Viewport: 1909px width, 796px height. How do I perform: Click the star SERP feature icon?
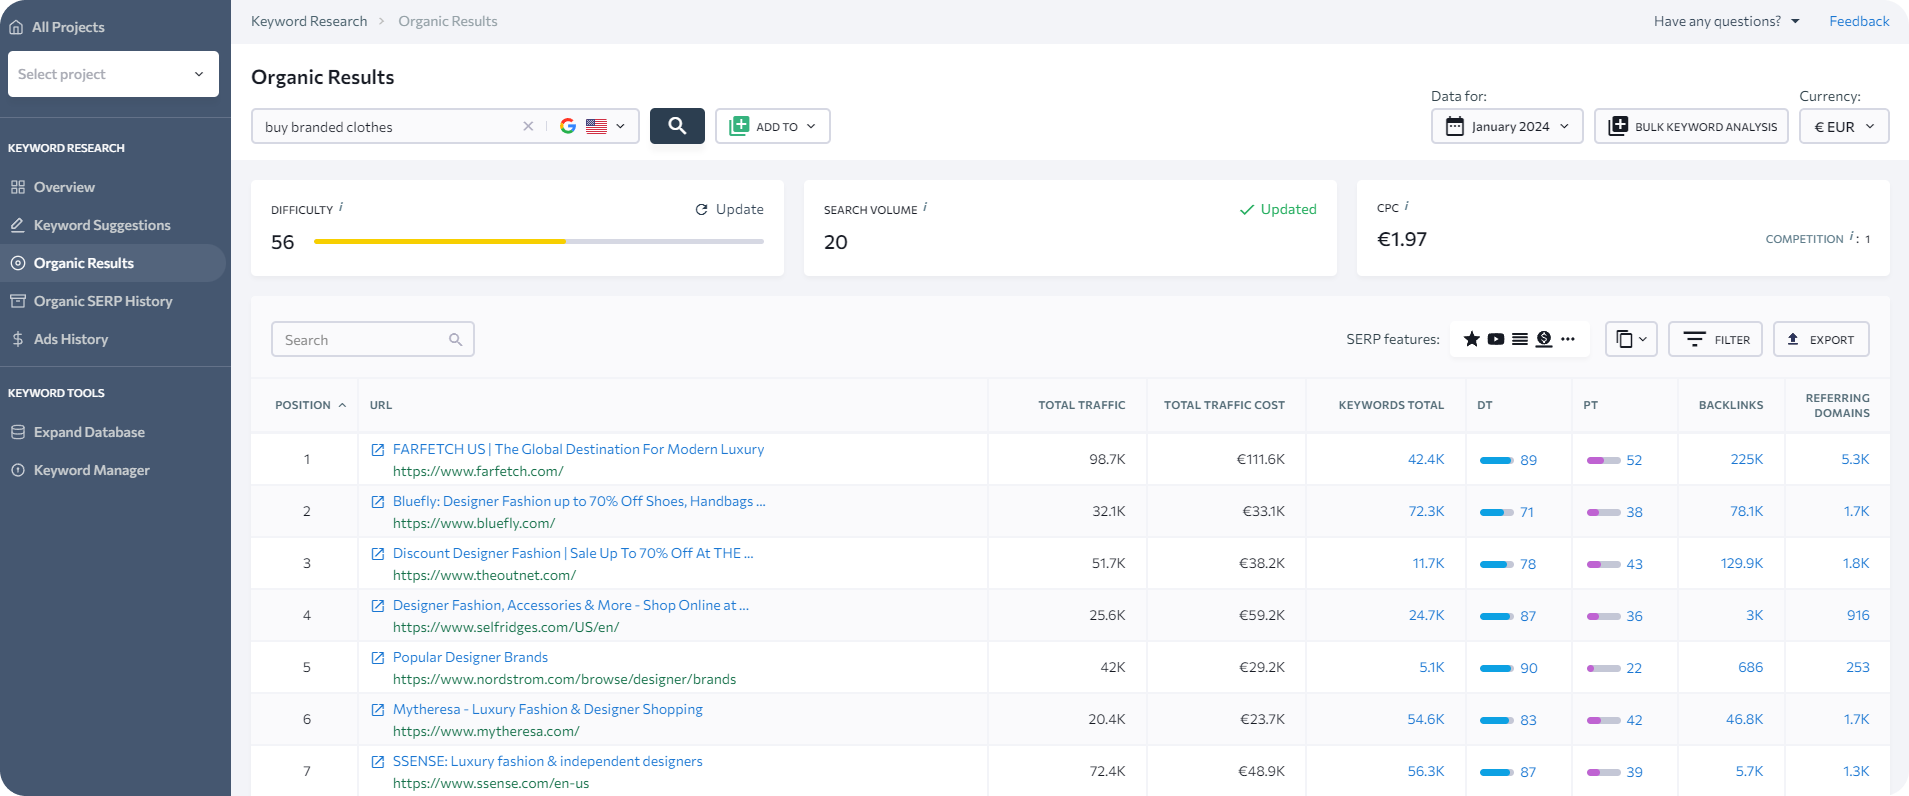1471,339
